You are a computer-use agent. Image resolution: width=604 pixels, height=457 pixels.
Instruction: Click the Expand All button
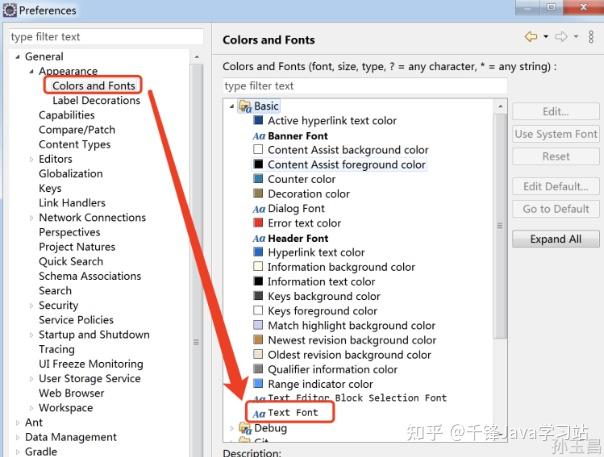pyautogui.click(x=555, y=240)
